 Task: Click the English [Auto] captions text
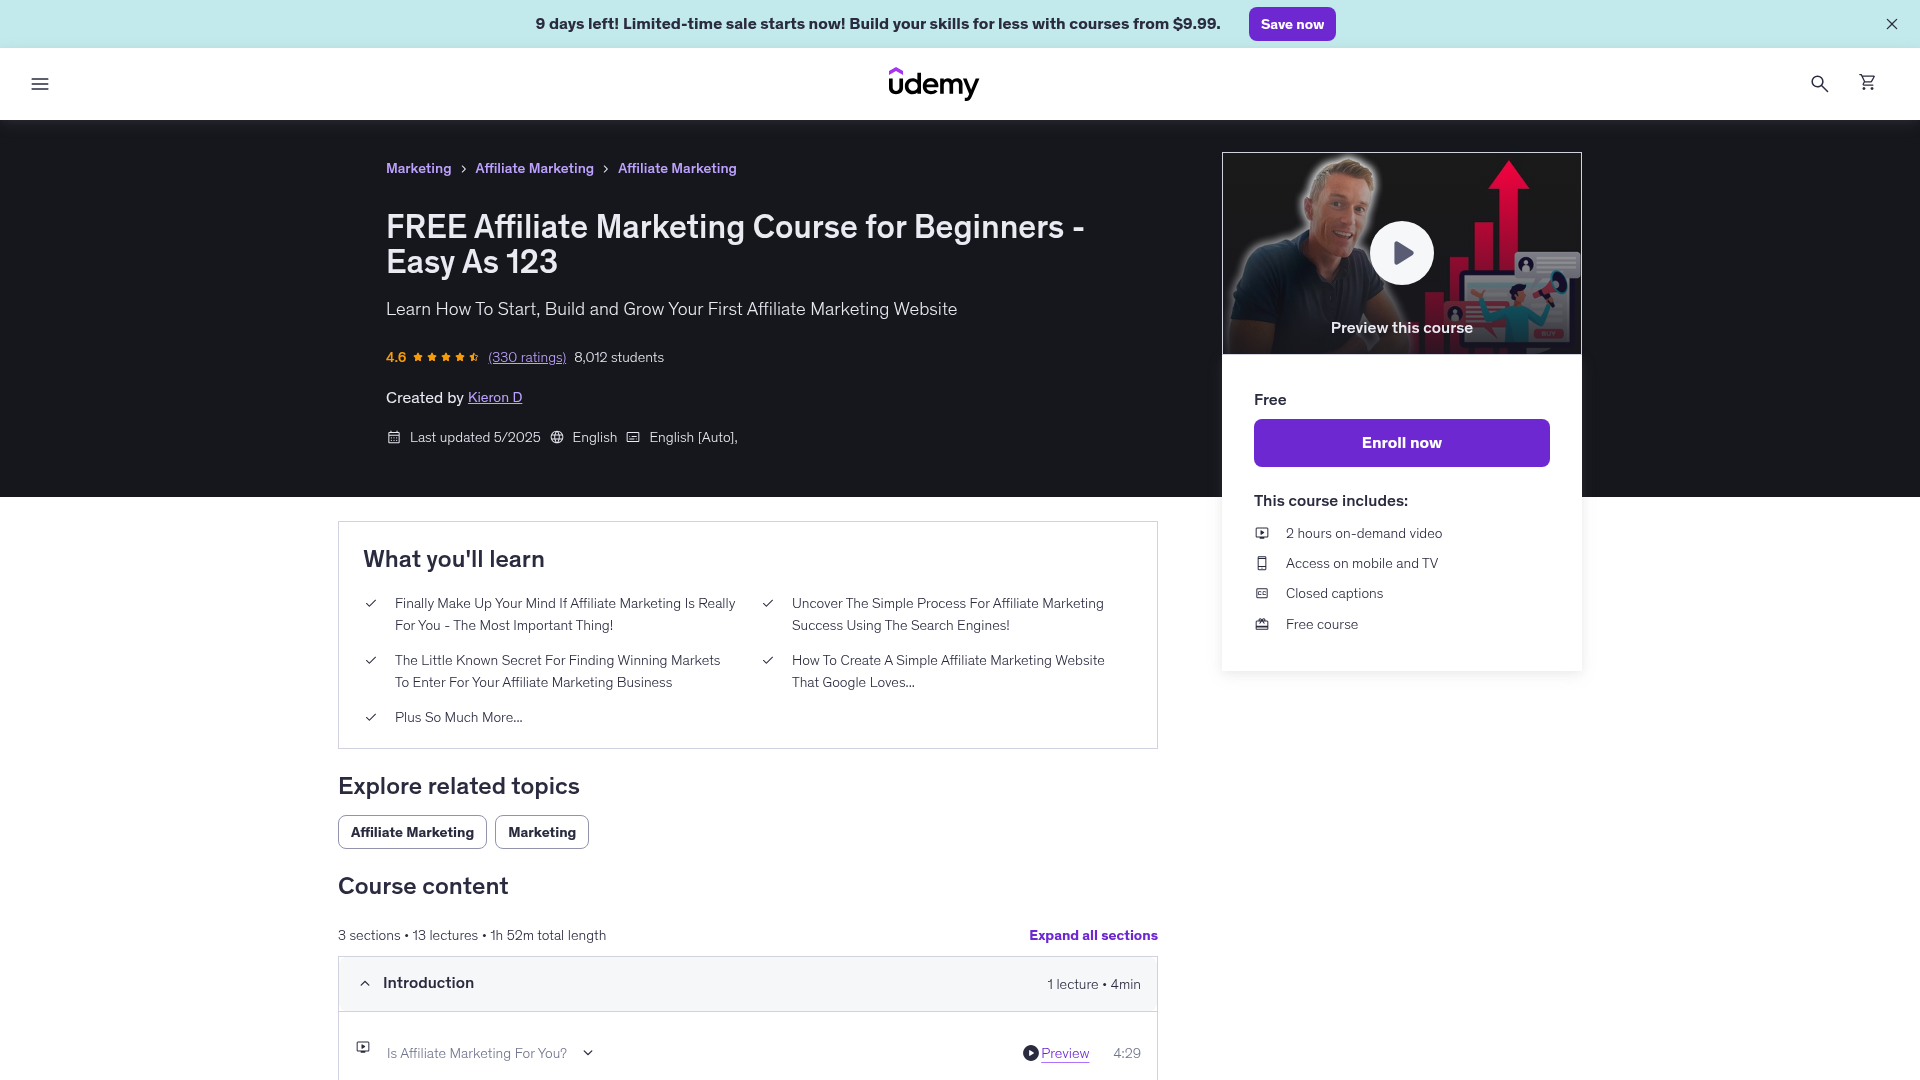click(693, 437)
